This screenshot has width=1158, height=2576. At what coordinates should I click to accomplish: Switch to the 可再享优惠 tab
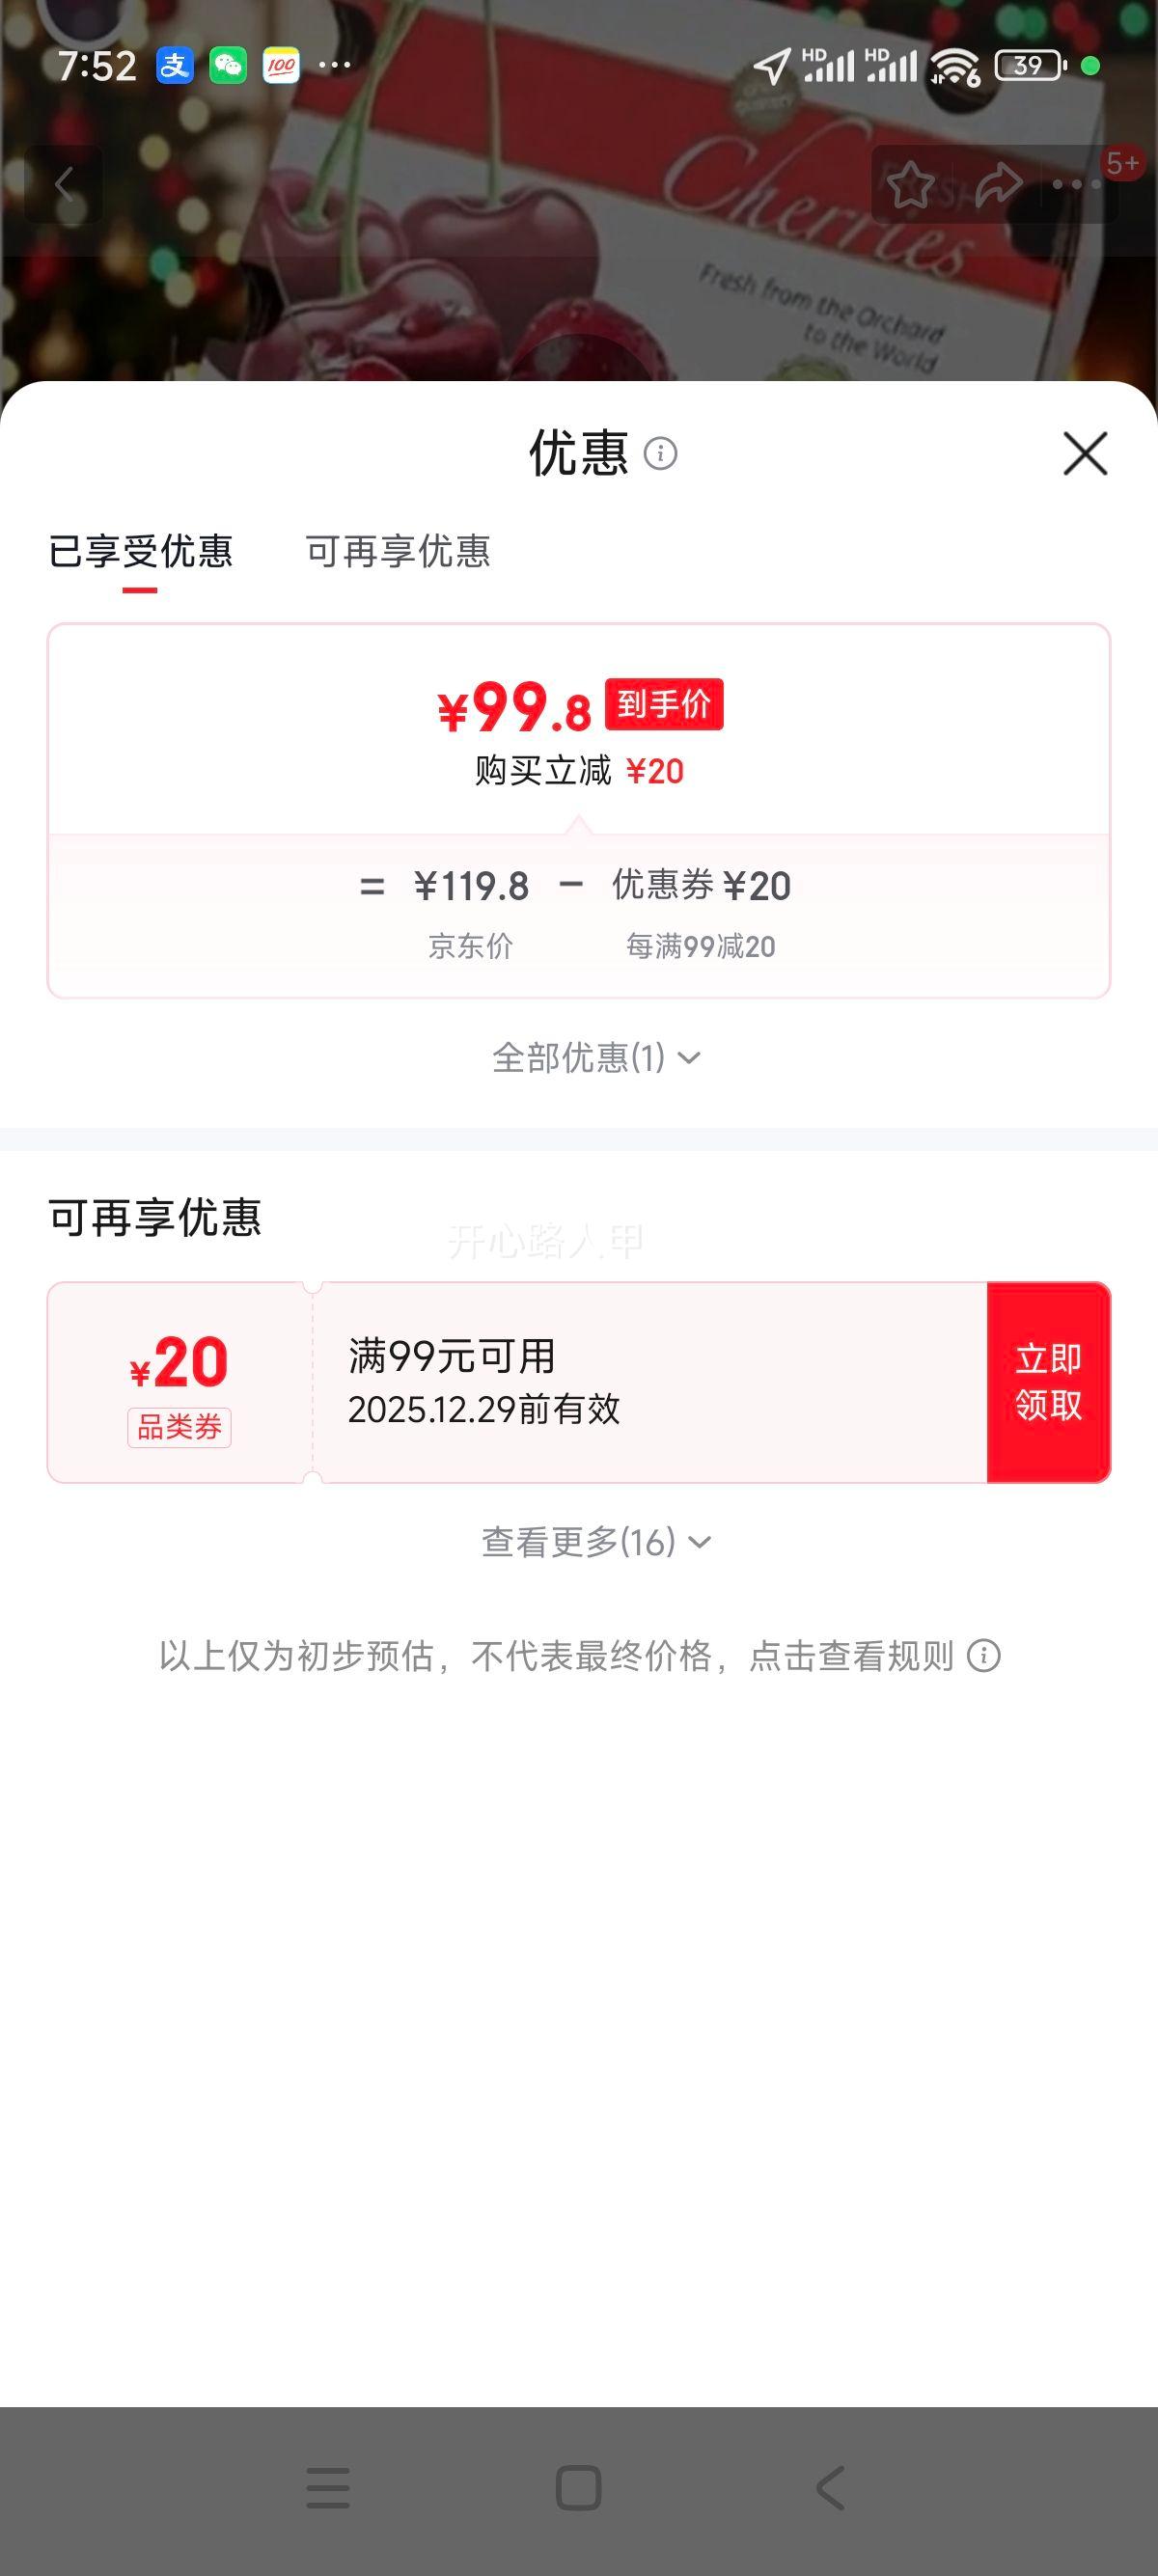398,552
